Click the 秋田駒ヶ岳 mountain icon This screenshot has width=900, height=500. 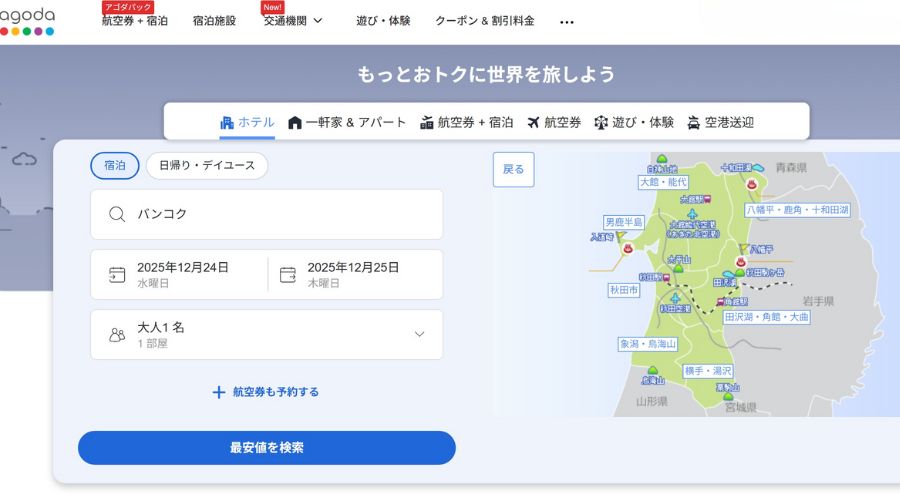coord(740,273)
